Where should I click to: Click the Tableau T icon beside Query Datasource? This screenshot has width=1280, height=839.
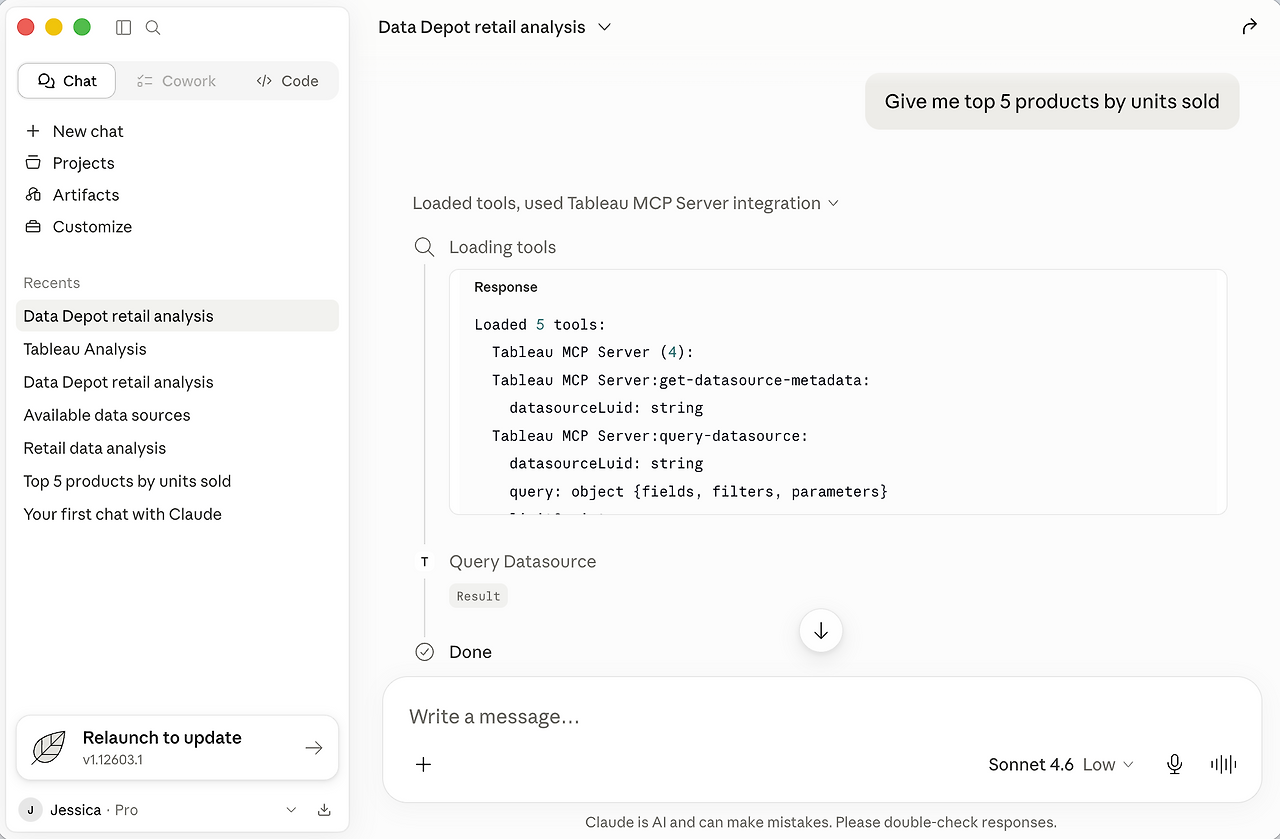(425, 562)
